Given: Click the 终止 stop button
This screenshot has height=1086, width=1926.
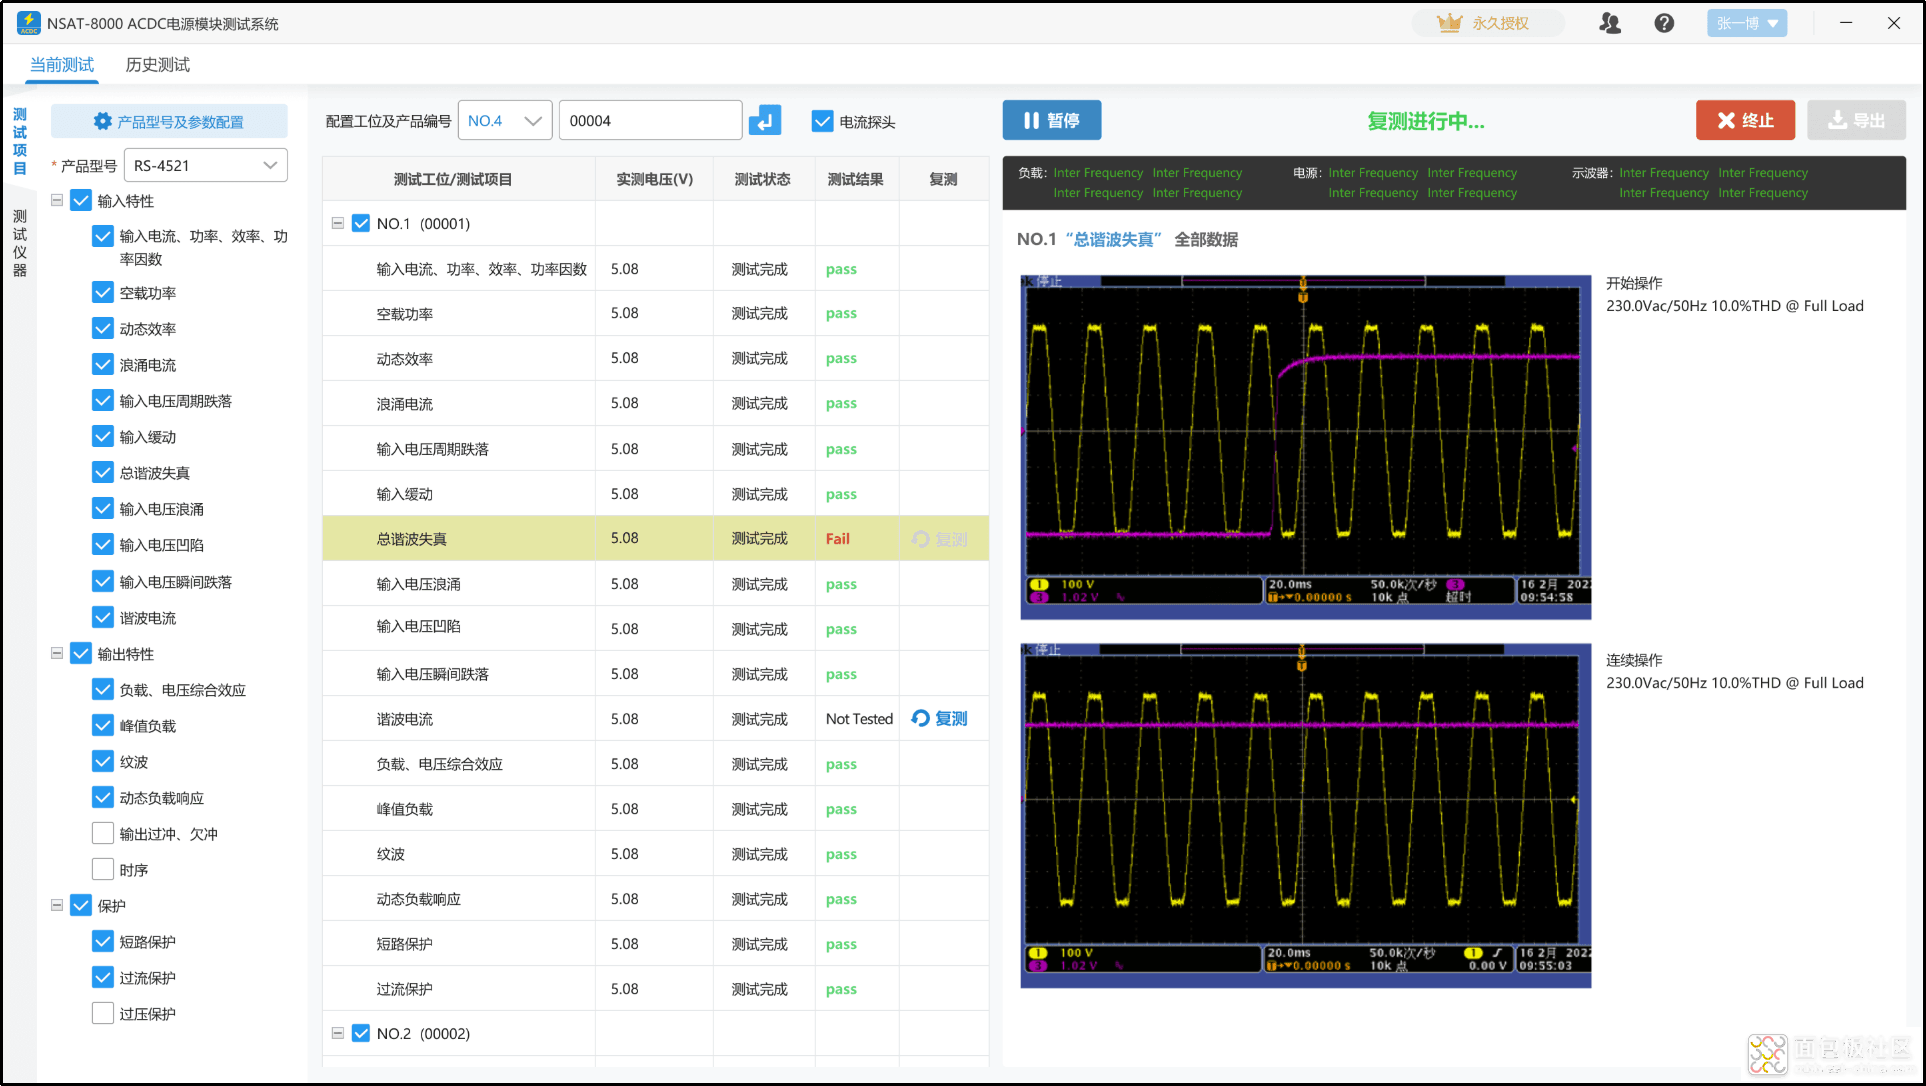Looking at the screenshot, I should coord(1745,120).
